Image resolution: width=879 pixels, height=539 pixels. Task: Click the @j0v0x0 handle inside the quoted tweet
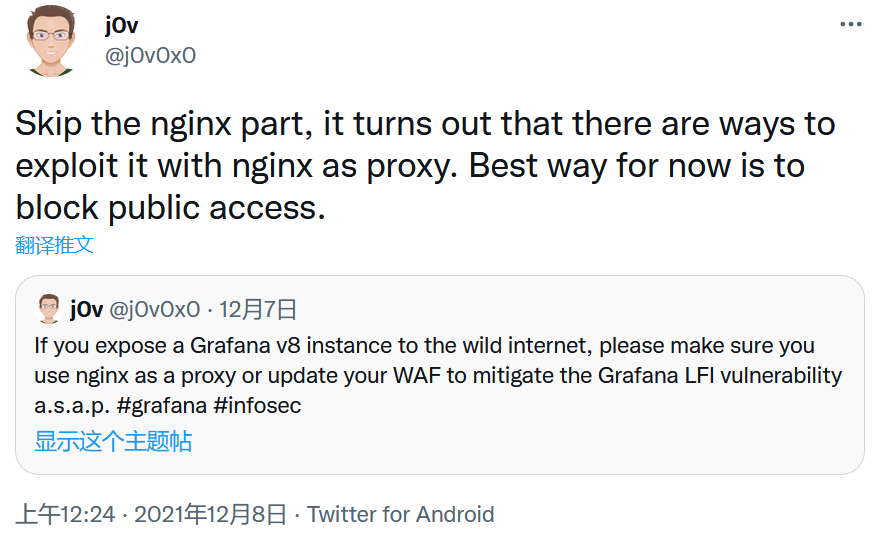[x=154, y=309]
